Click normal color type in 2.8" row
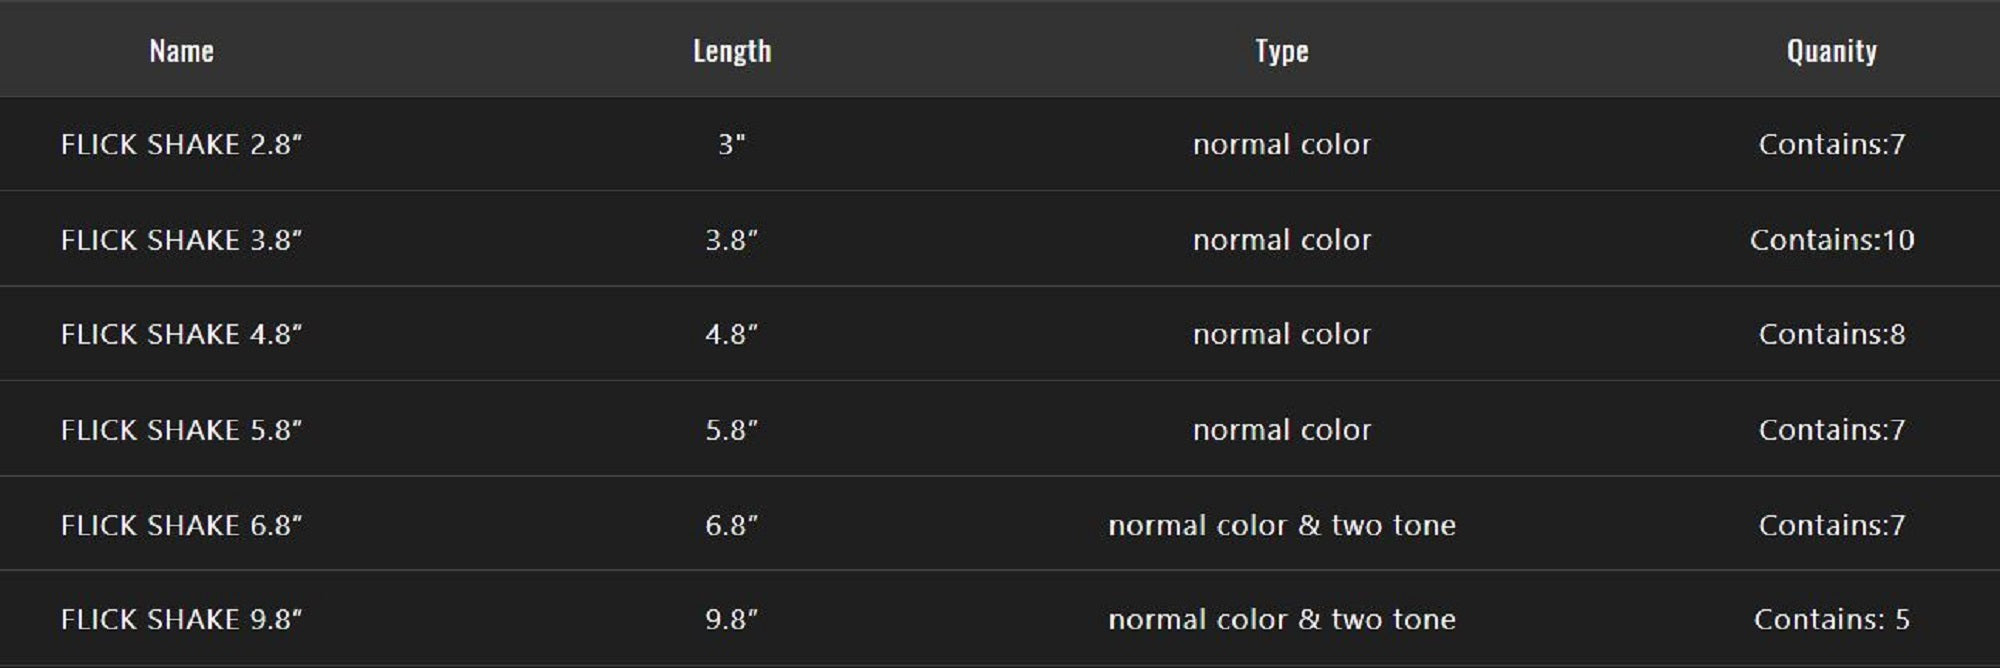2000x668 pixels. (1281, 144)
